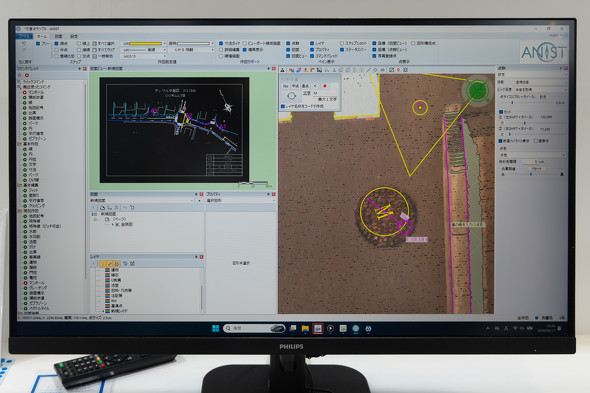The height and width of the screenshot is (393, 590).
Task: Click すべて選択 snap button
Action: pos(103,44)
